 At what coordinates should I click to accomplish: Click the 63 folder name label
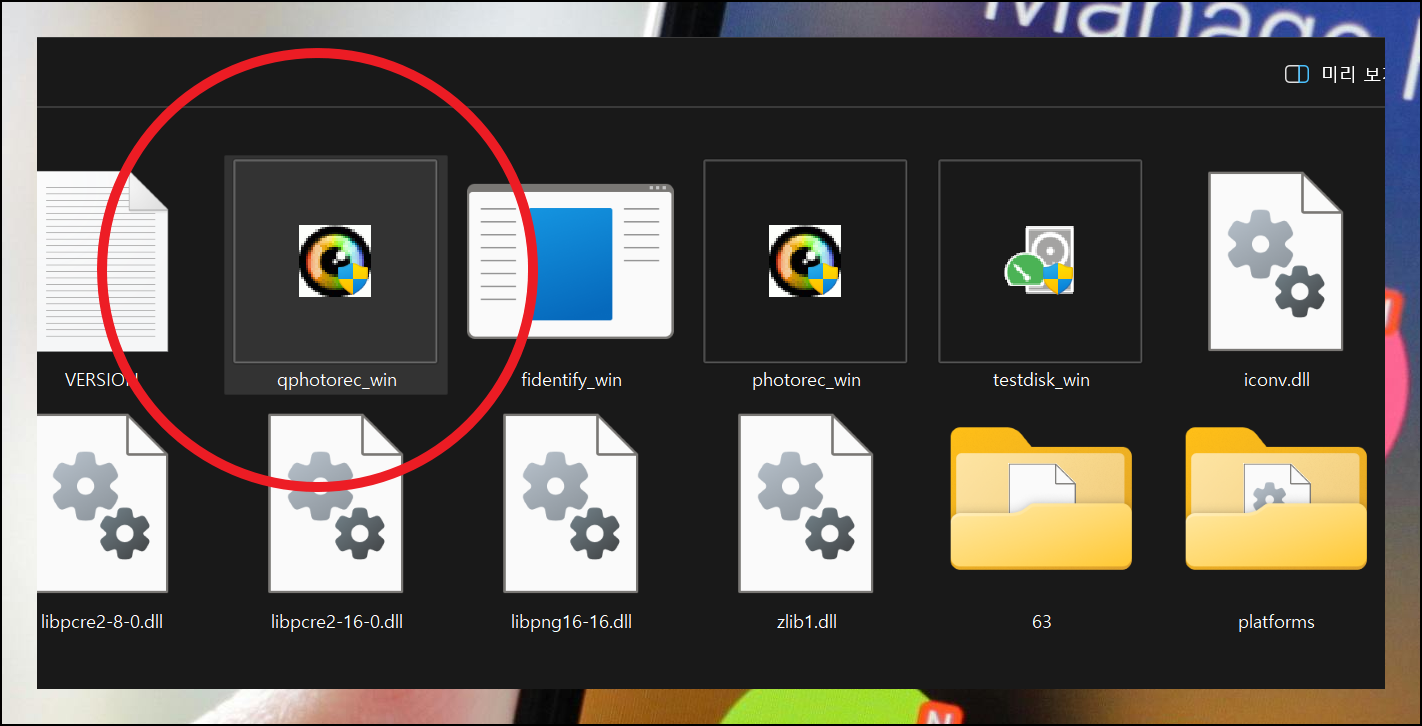point(1041,622)
